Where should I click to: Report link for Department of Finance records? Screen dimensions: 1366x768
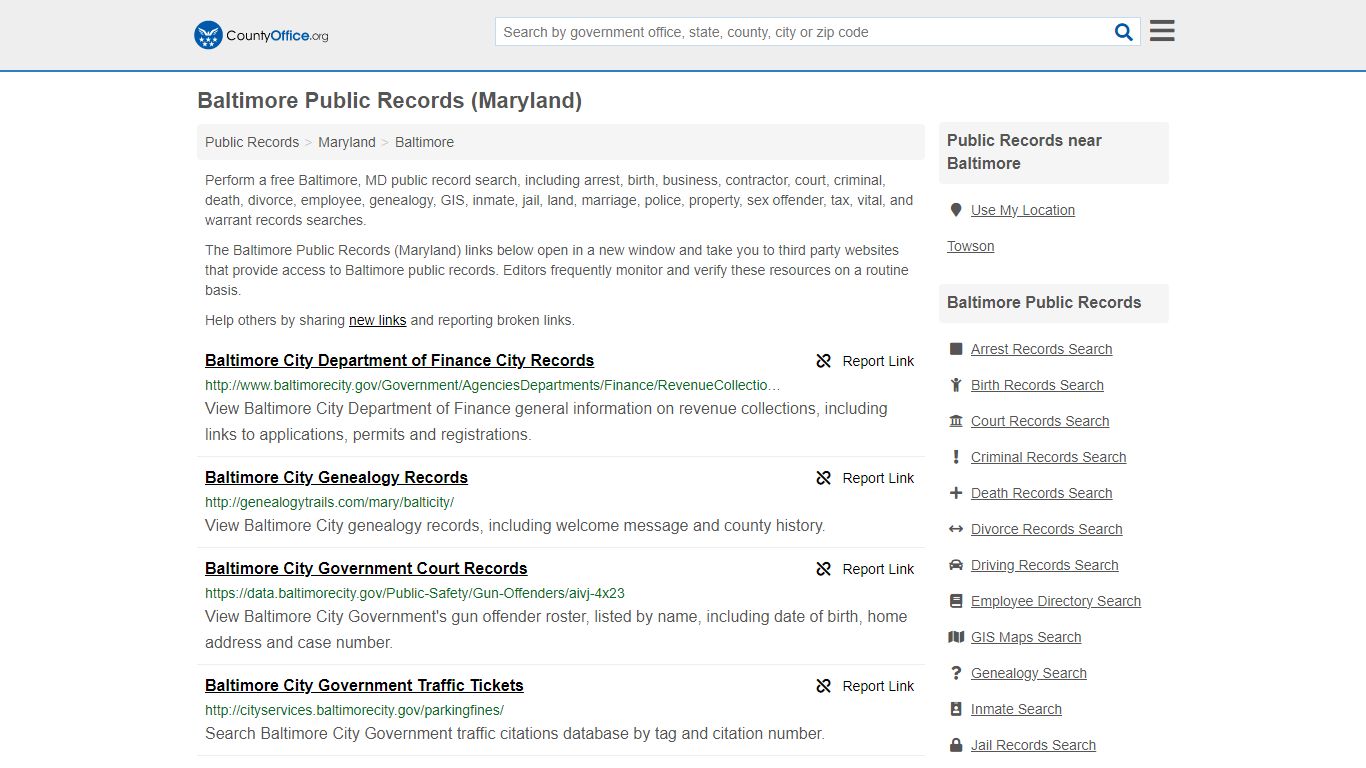pyautogui.click(x=878, y=361)
